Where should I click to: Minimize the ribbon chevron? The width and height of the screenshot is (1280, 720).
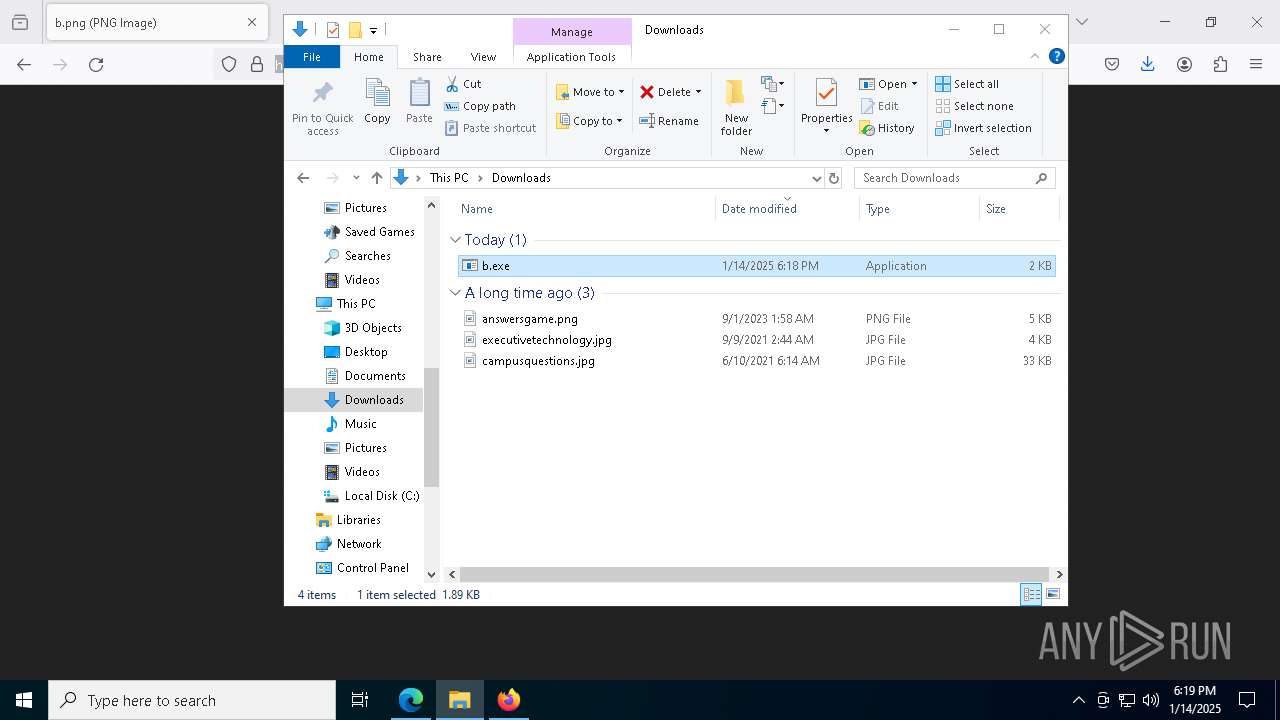click(1035, 56)
